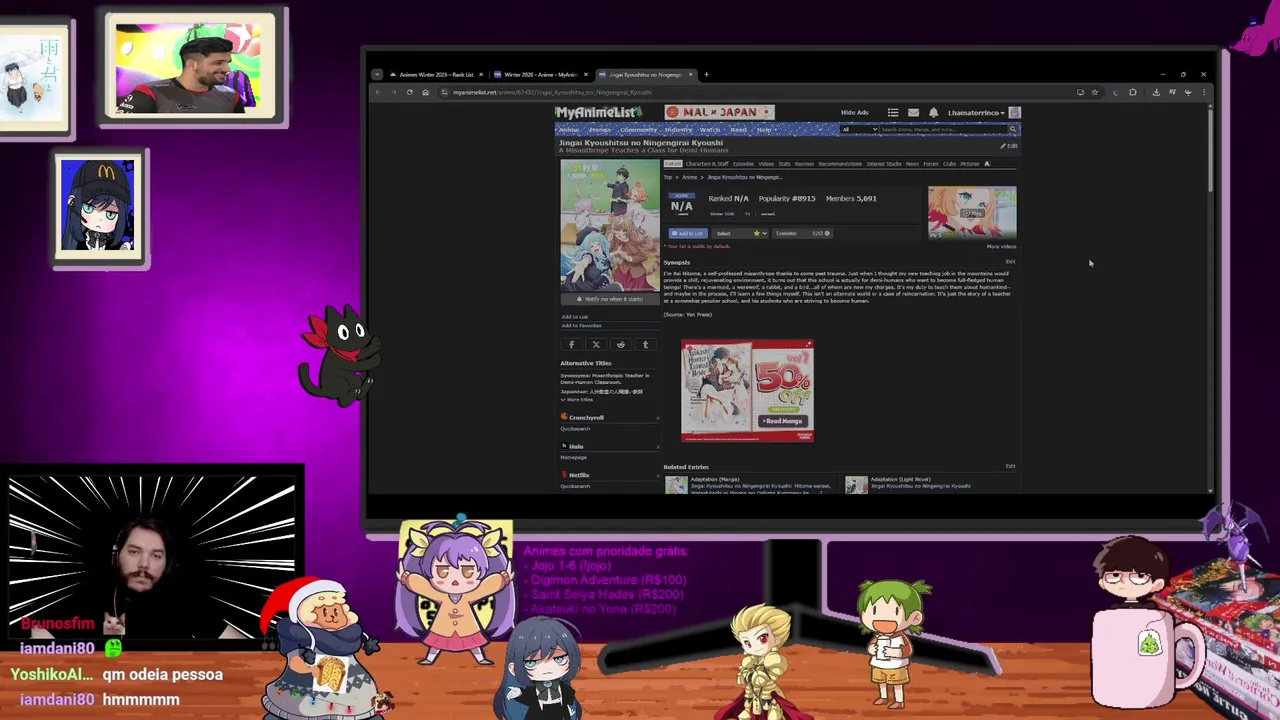Click the MAL x JAPAN banner
Image resolution: width=1280 pixels, height=720 pixels.
[719, 112]
